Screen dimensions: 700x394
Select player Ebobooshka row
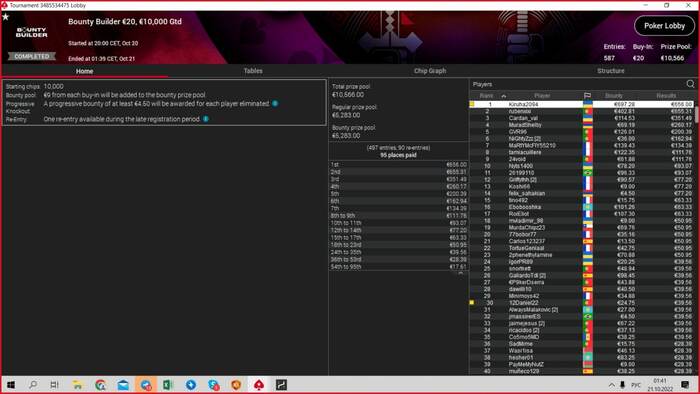click(x=581, y=207)
